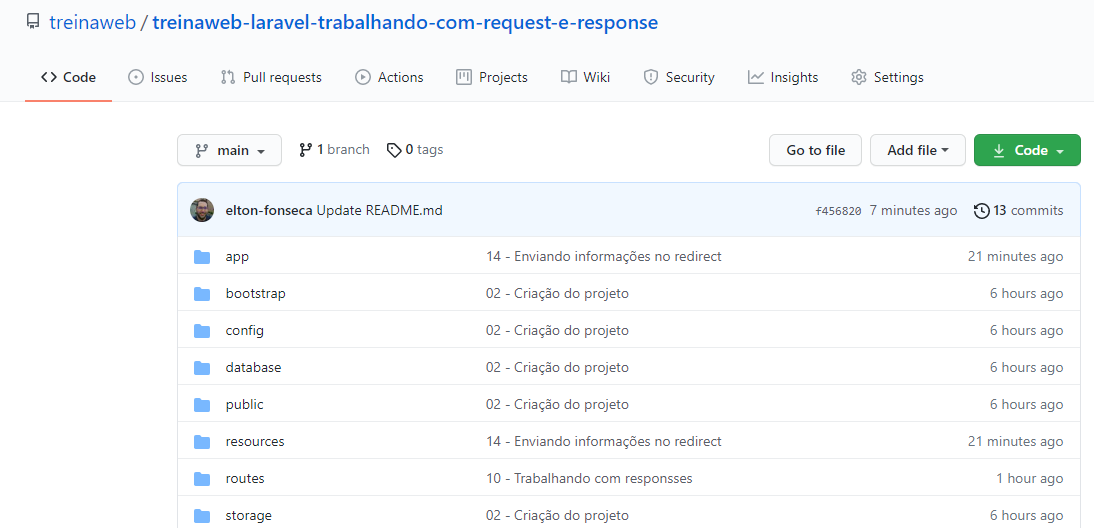The image size is (1094, 528).
Task: Open the database folder
Action: 253,368
